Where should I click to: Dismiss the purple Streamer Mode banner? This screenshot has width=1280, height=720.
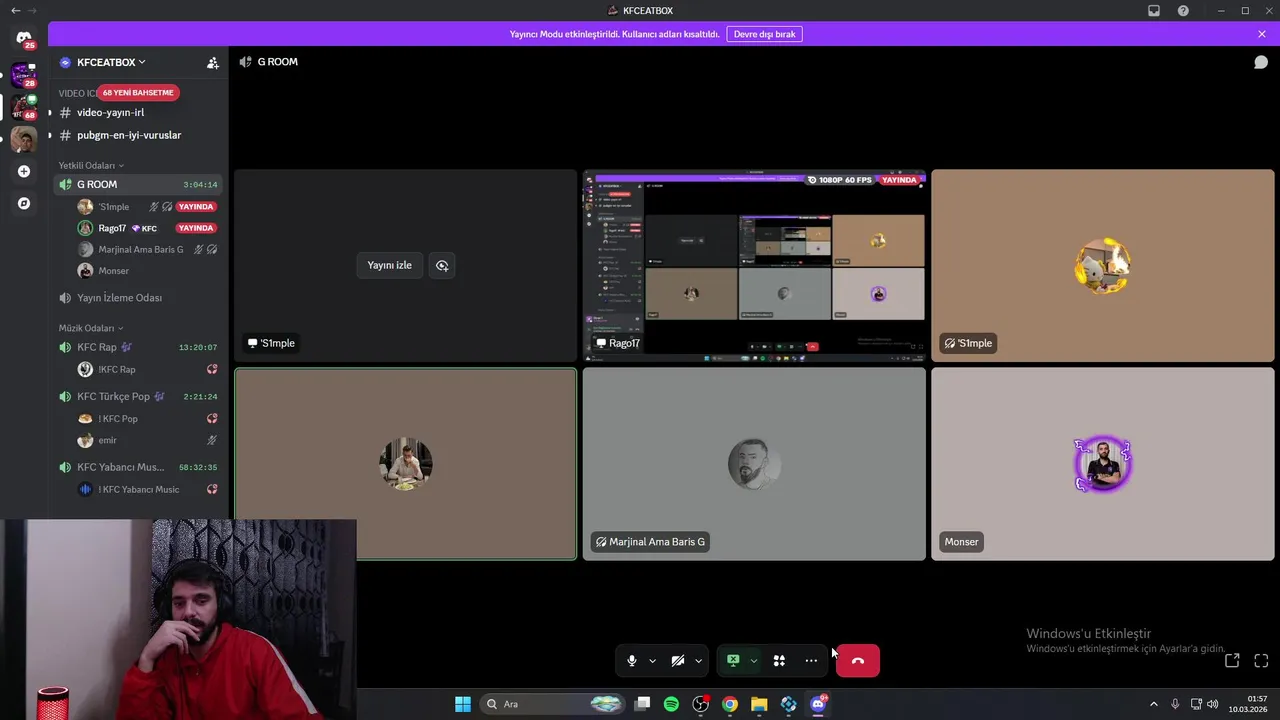[x=1262, y=34]
